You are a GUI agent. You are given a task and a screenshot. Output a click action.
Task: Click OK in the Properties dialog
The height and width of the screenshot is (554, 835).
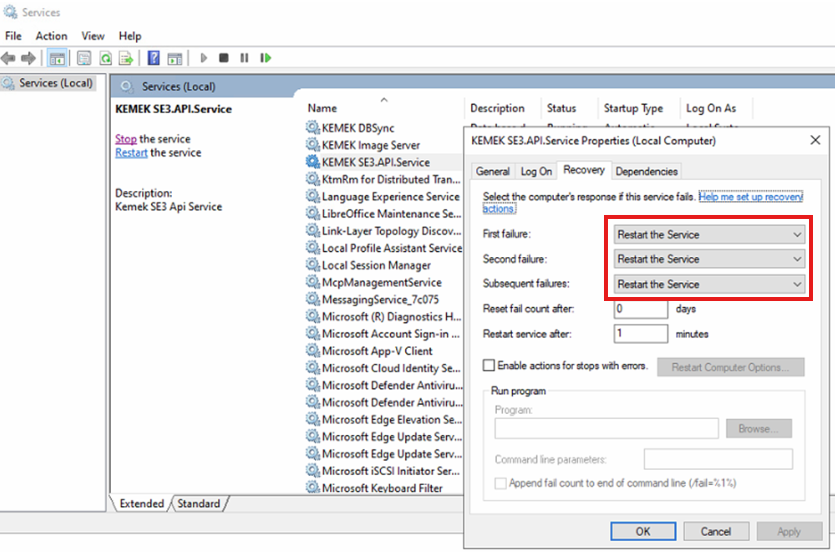point(643,531)
